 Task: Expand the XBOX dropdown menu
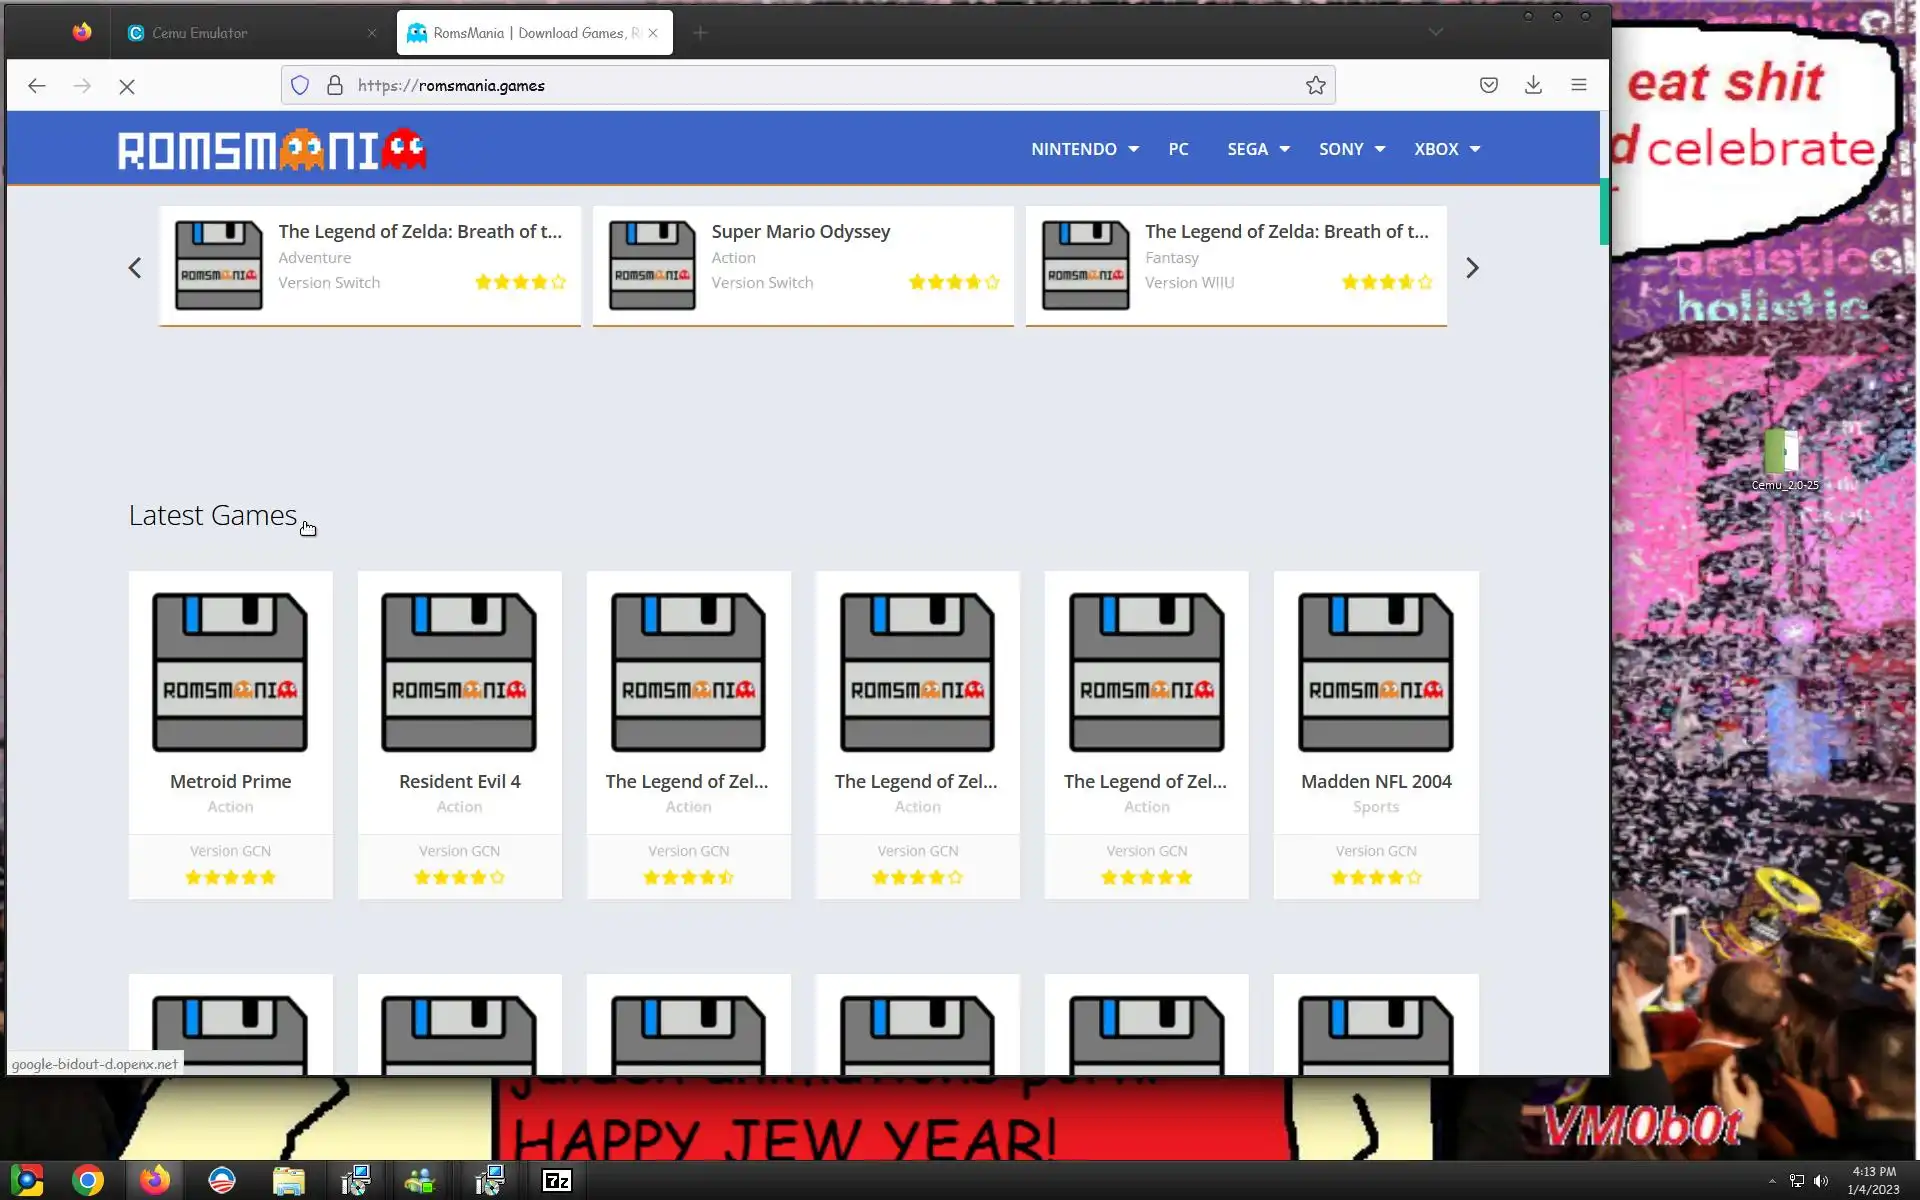(x=1446, y=149)
